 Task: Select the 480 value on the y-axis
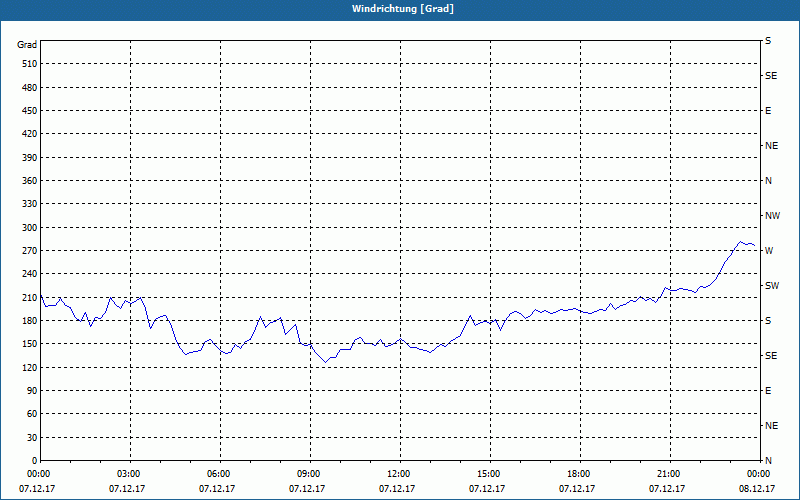[x=30, y=88]
